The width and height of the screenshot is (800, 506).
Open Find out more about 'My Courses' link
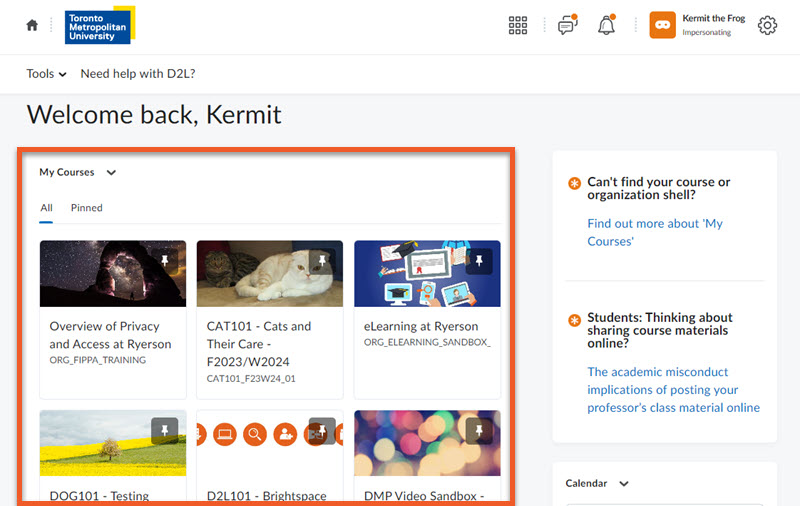tap(655, 232)
